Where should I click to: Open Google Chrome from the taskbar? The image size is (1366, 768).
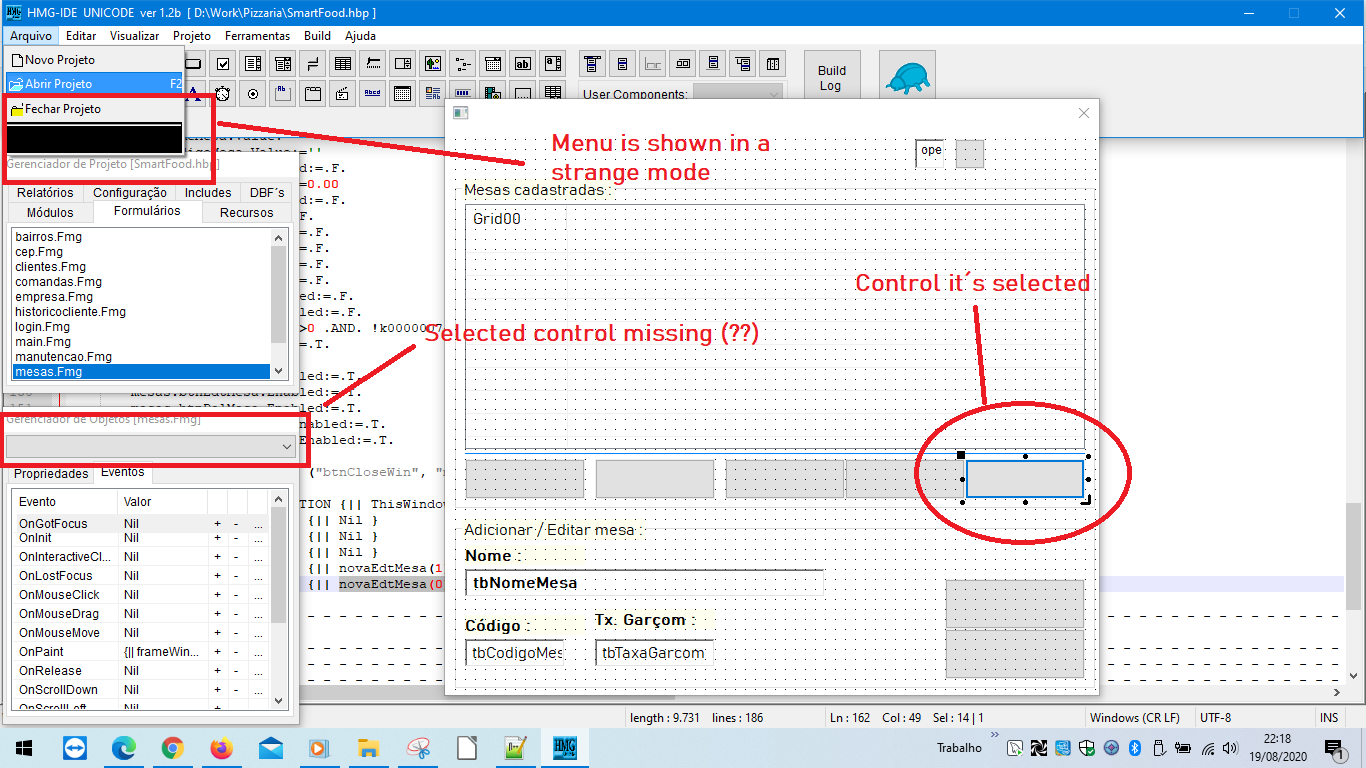(x=172, y=747)
